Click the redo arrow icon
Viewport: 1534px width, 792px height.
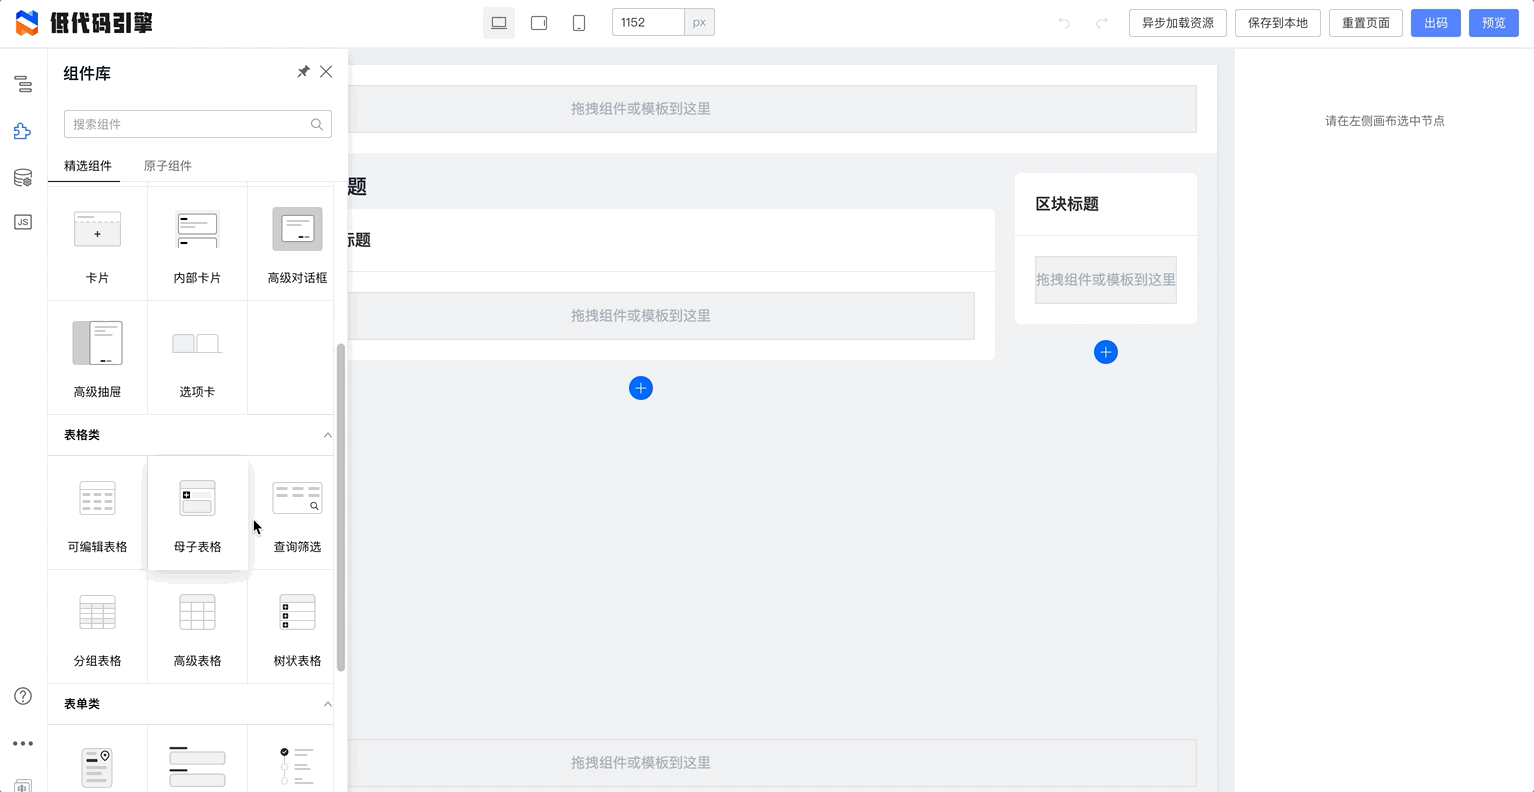1101,23
